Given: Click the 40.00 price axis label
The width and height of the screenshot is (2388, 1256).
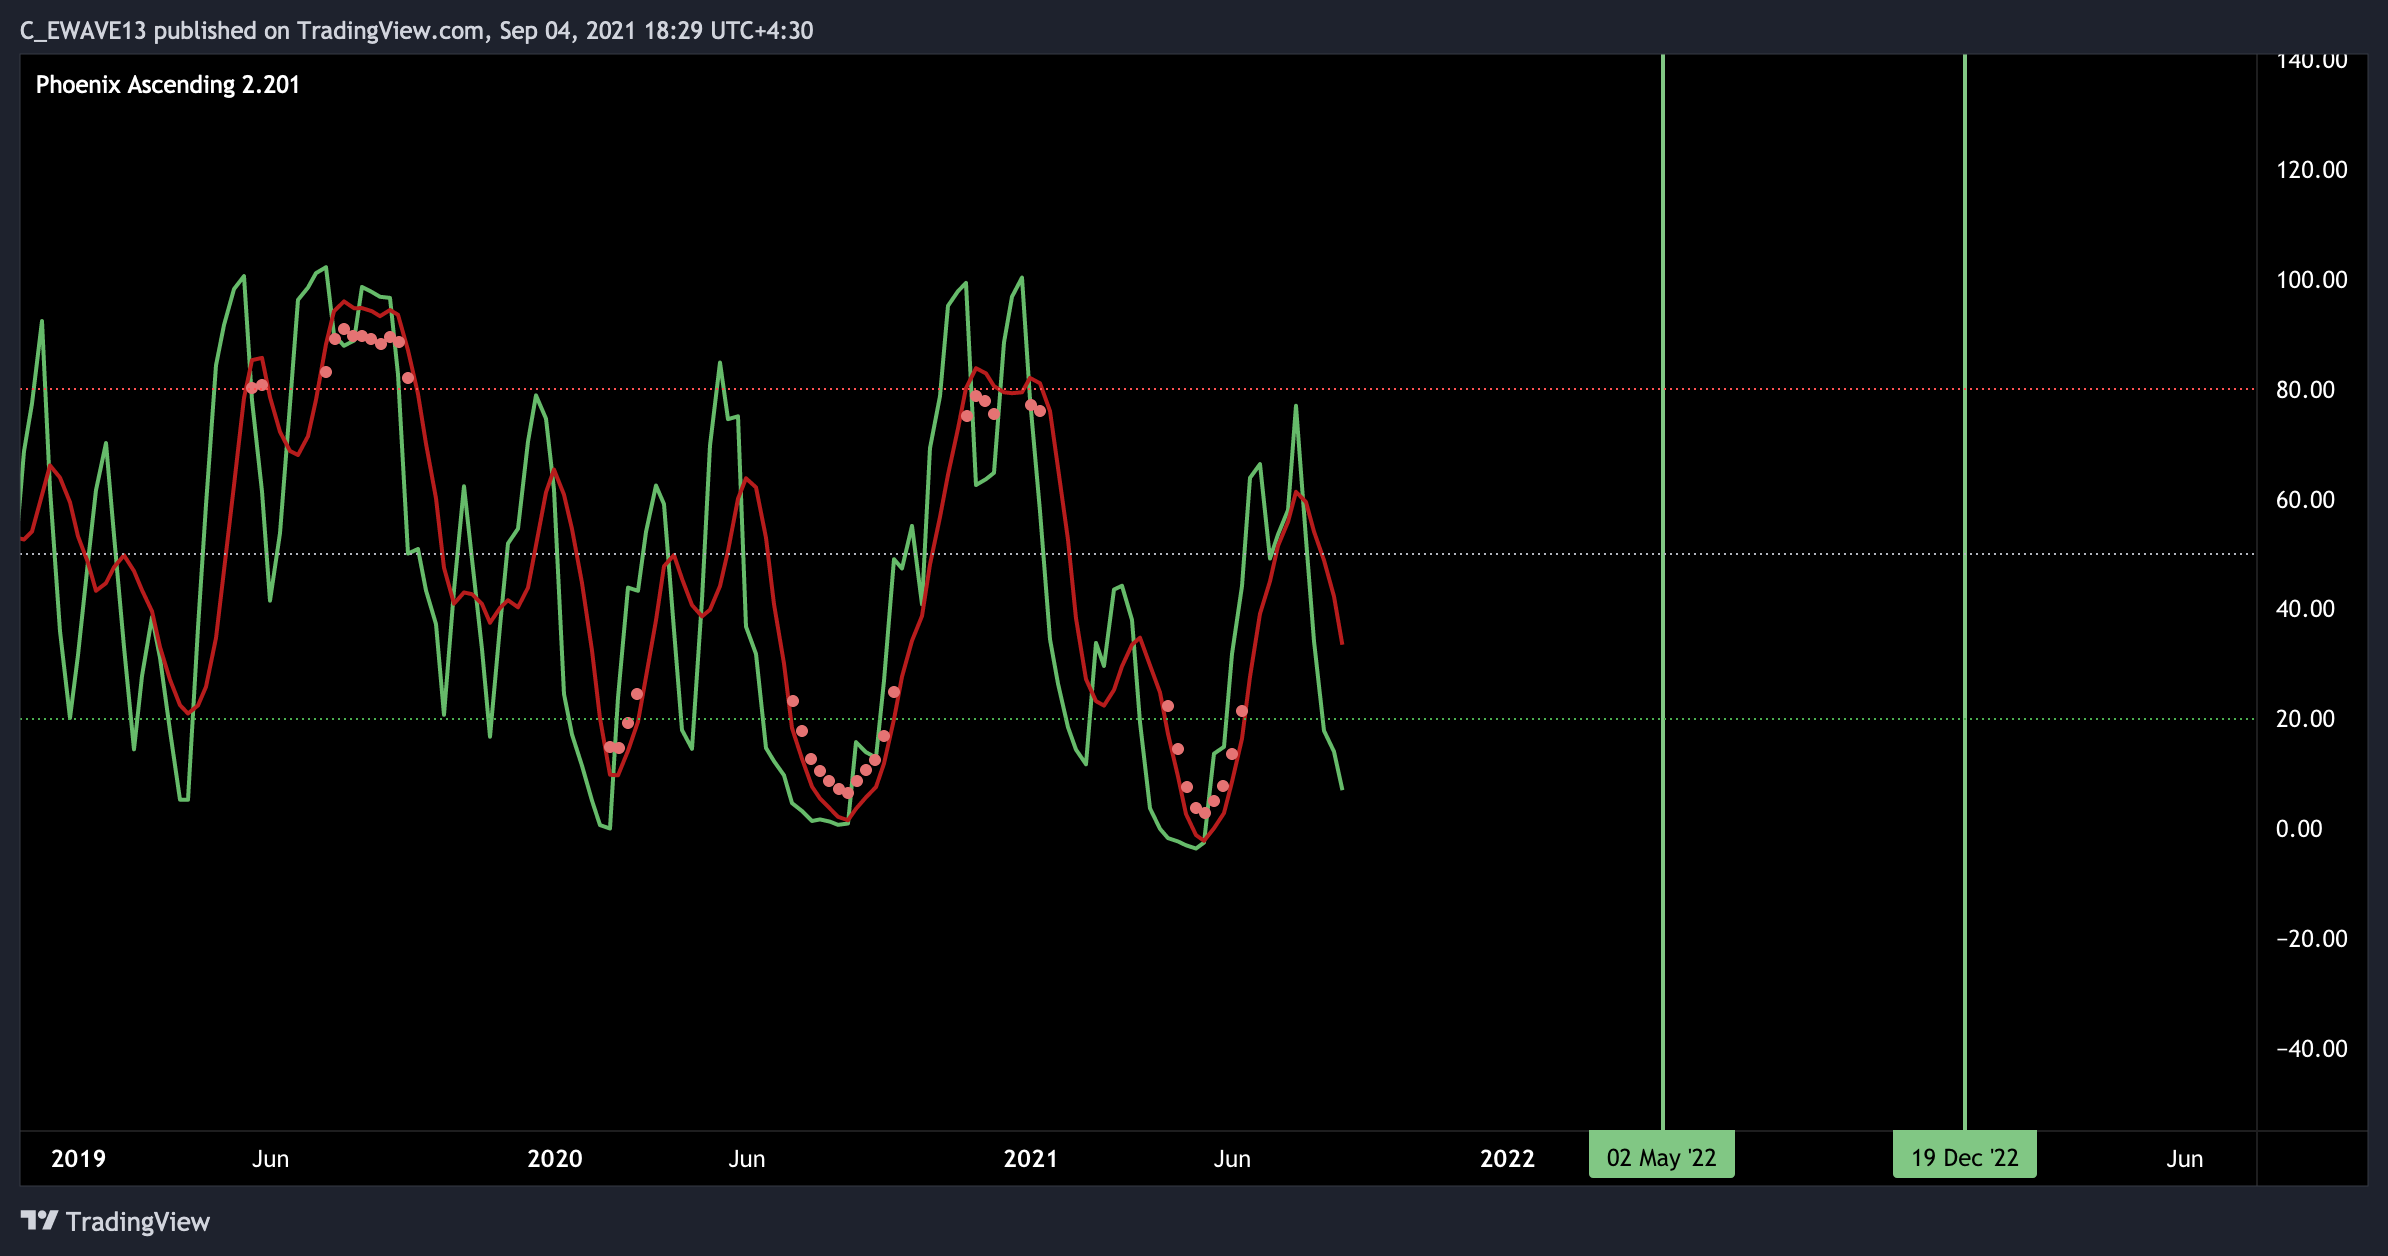Looking at the screenshot, I should pos(2305,609).
